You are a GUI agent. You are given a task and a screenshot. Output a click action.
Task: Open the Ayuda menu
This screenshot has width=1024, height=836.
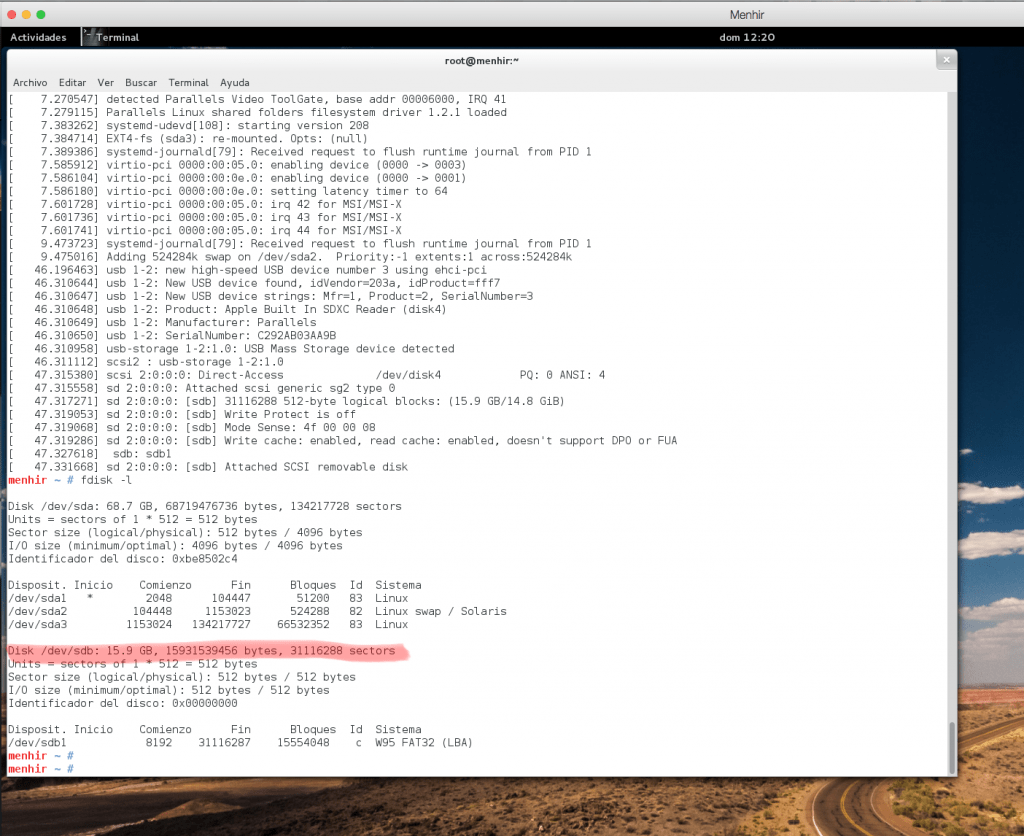pyautogui.click(x=234, y=83)
